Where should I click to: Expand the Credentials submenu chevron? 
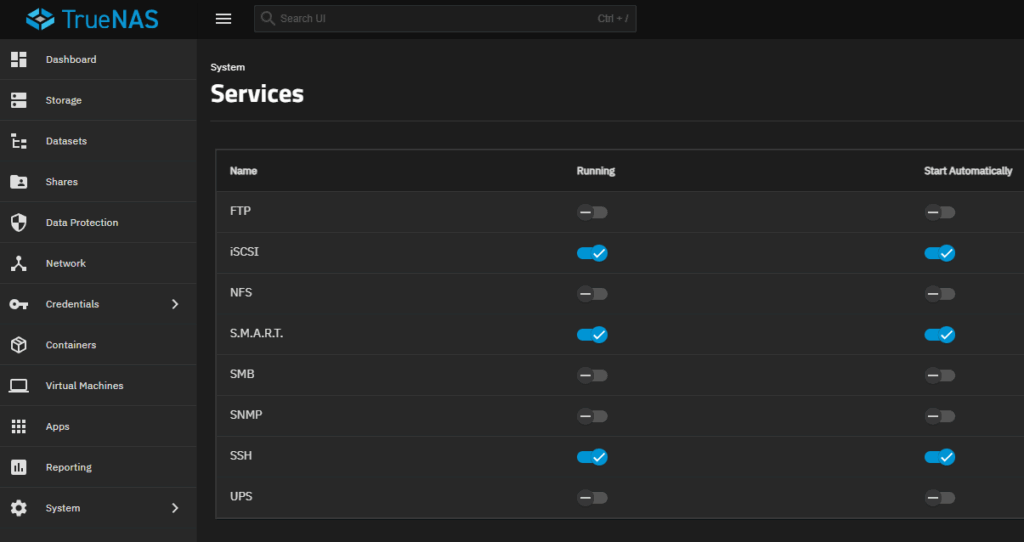pos(175,304)
